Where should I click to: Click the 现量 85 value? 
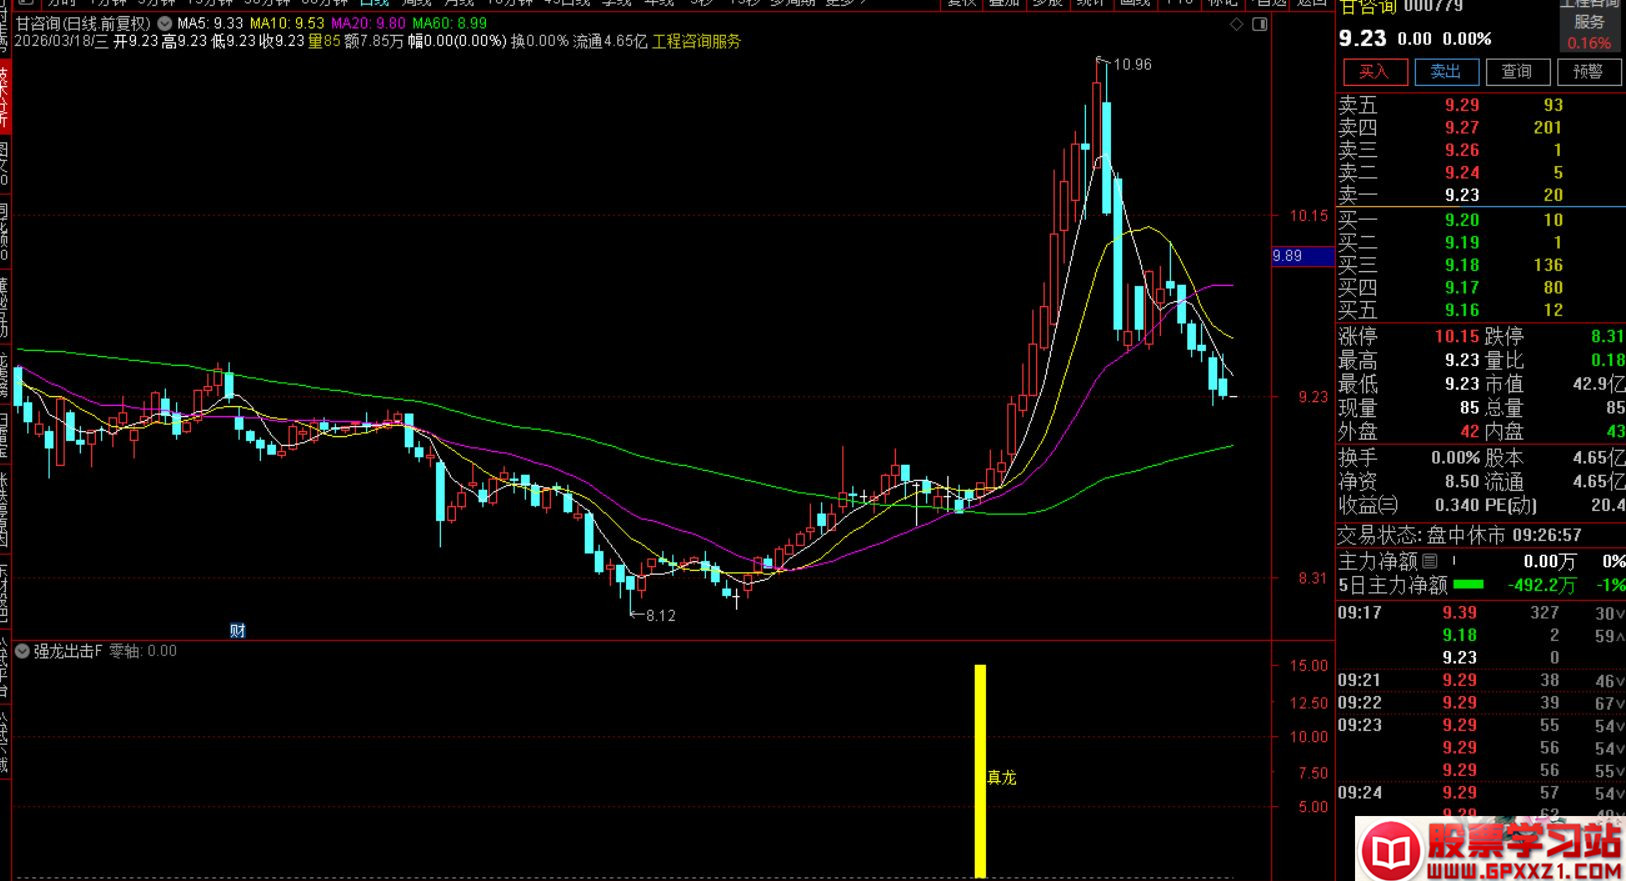point(1469,408)
